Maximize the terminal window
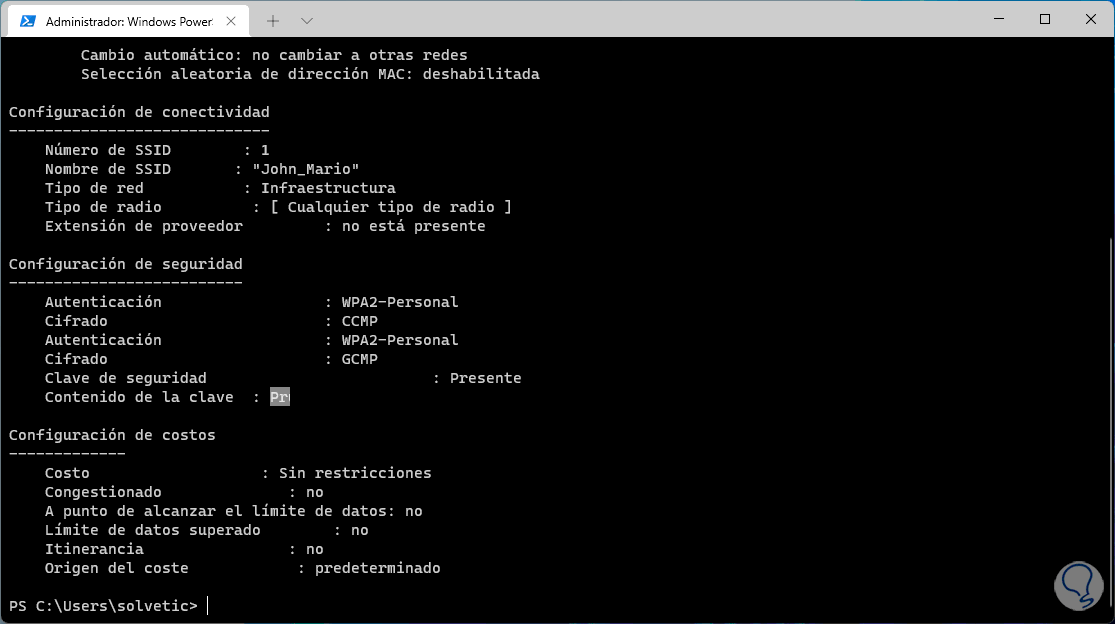Viewport: 1115px width, 624px height. [x=1045, y=19]
